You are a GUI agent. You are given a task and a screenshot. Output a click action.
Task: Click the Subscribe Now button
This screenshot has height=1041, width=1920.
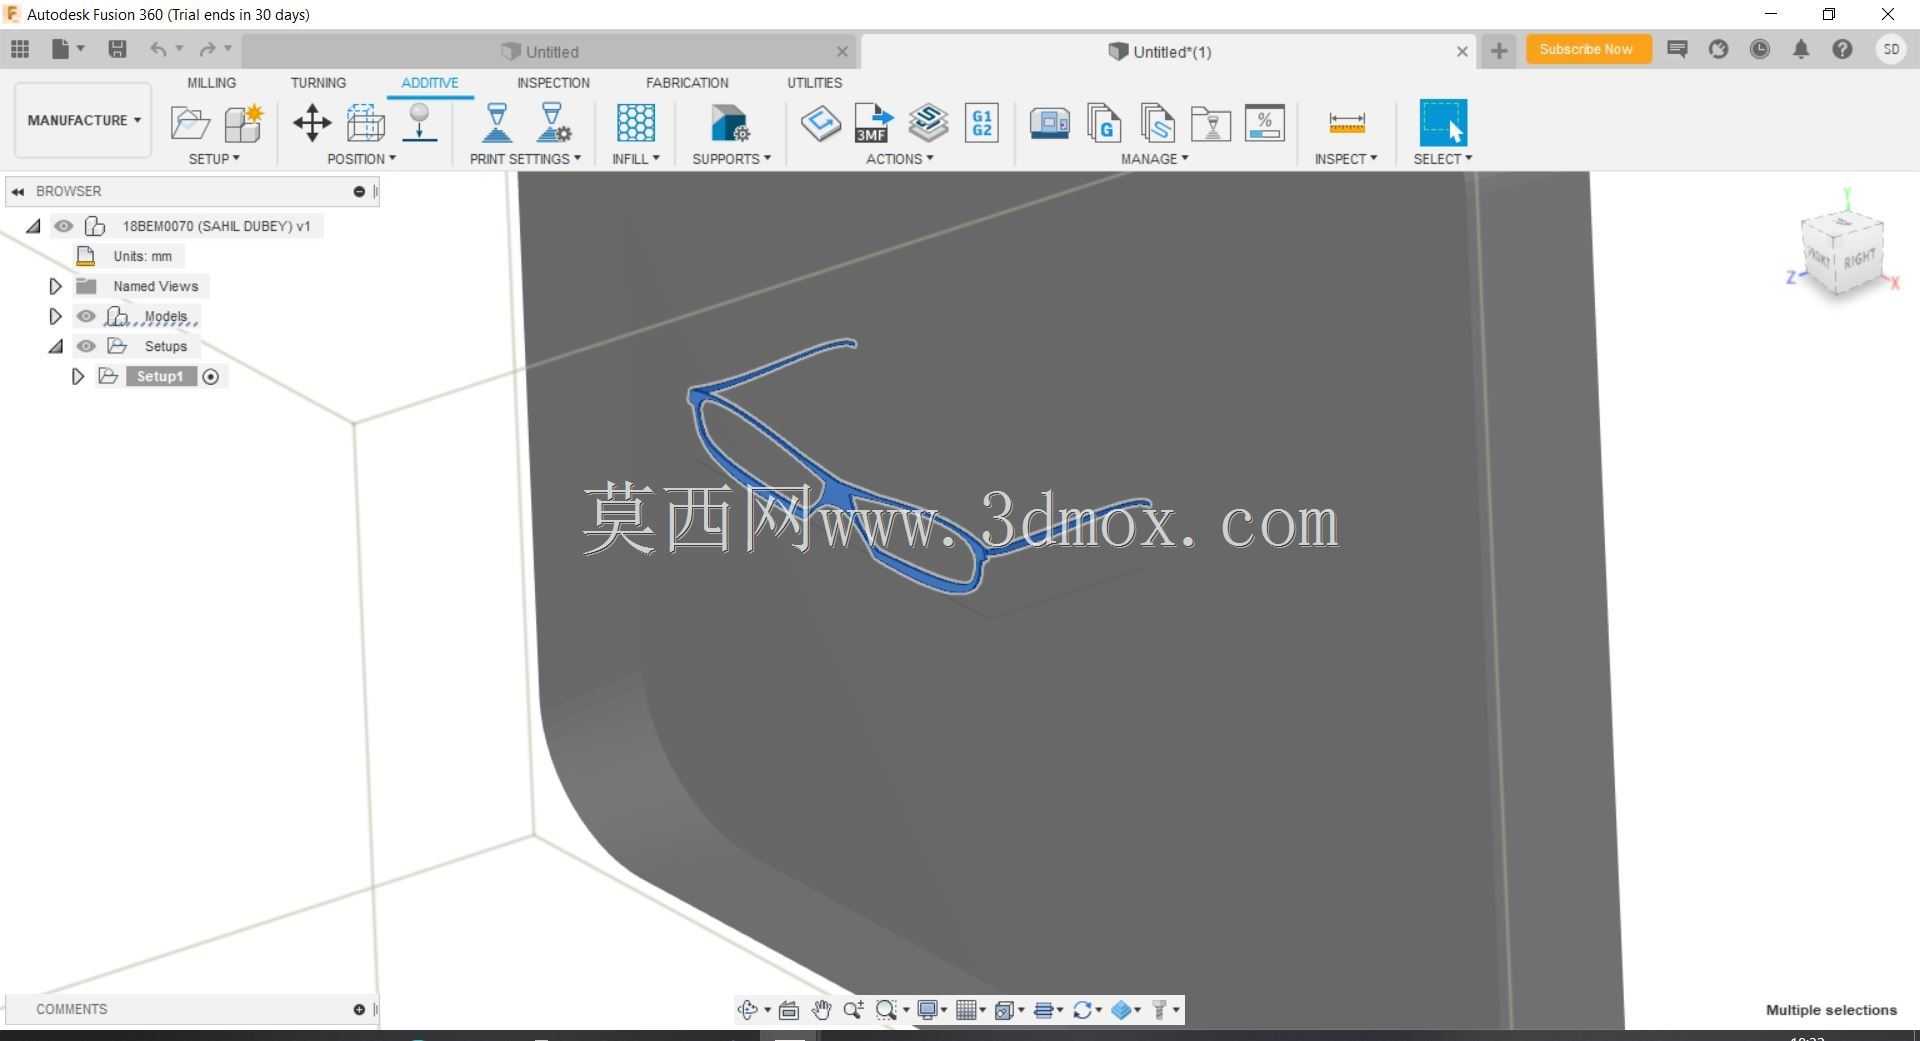point(1587,49)
